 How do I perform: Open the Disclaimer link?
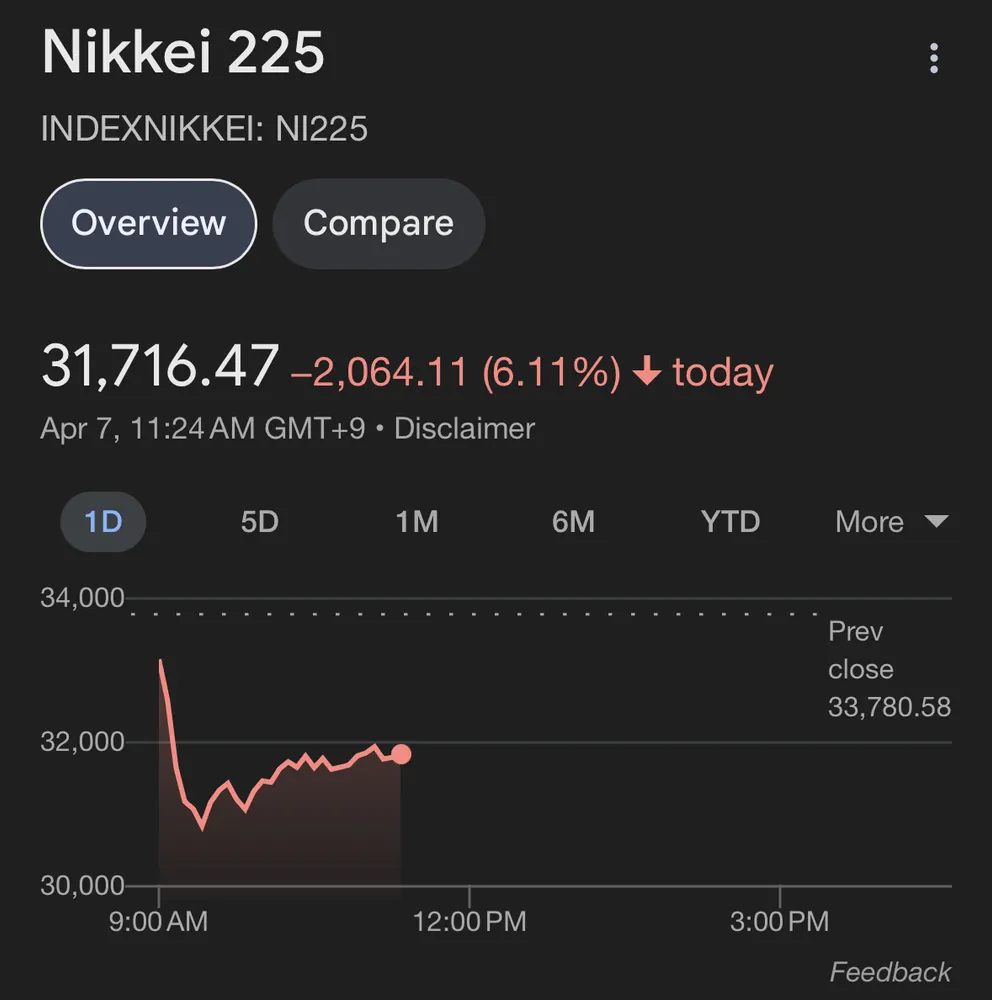coord(464,429)
